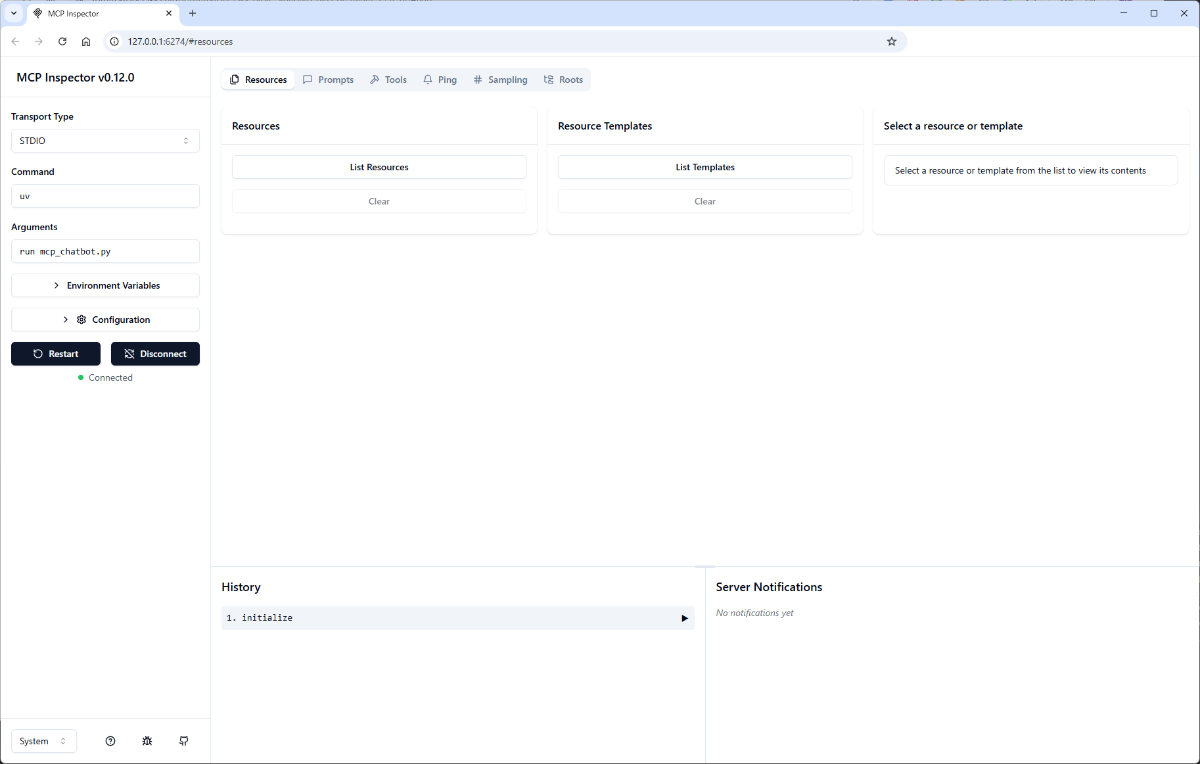The width and height of the screenshot is (1200, 764).
Task: Click the 'Connected' status text
Action: coord(110,377)
